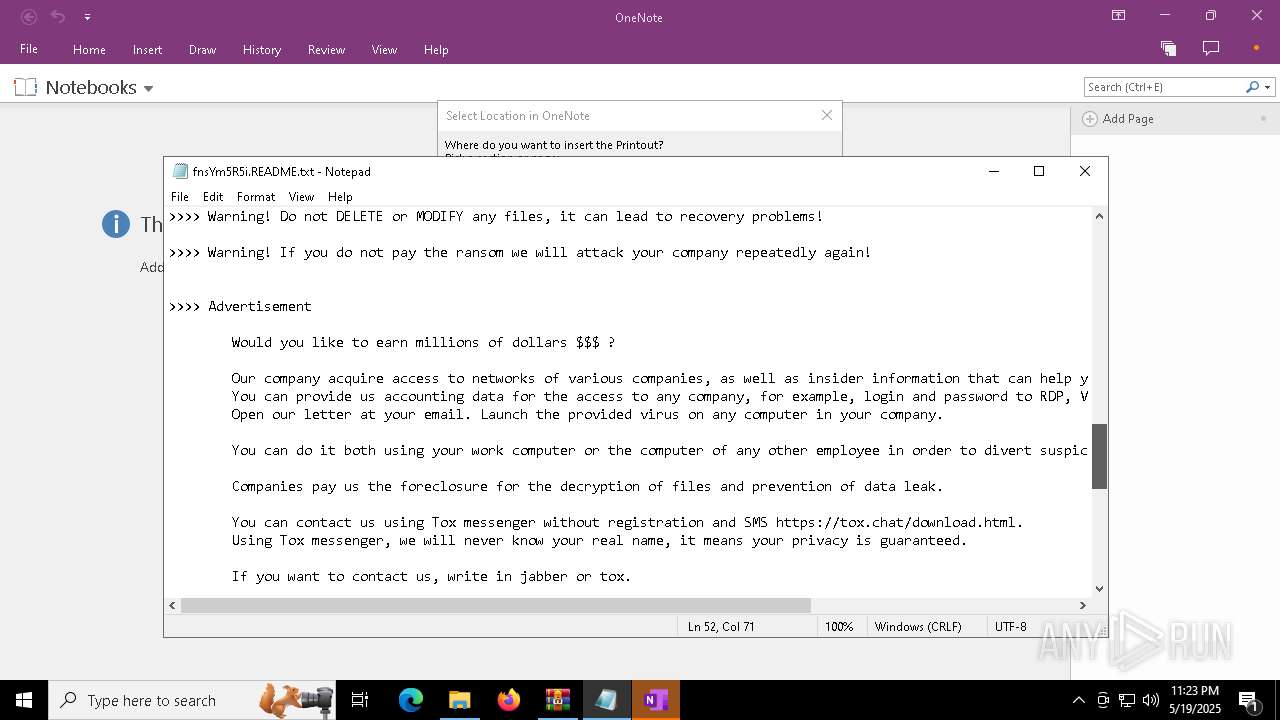Open the Notepad View menu
1280x720 pixels.
[301, 197]
